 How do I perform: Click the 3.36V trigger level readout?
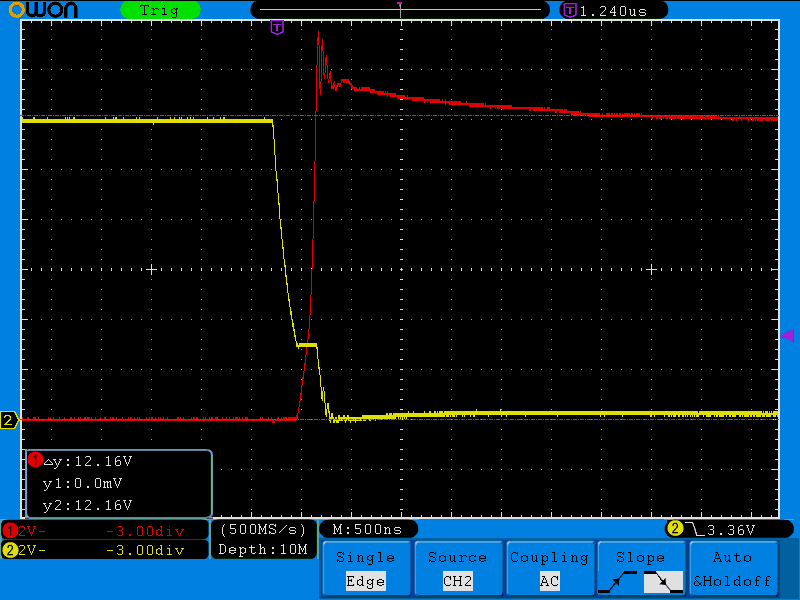731,530
